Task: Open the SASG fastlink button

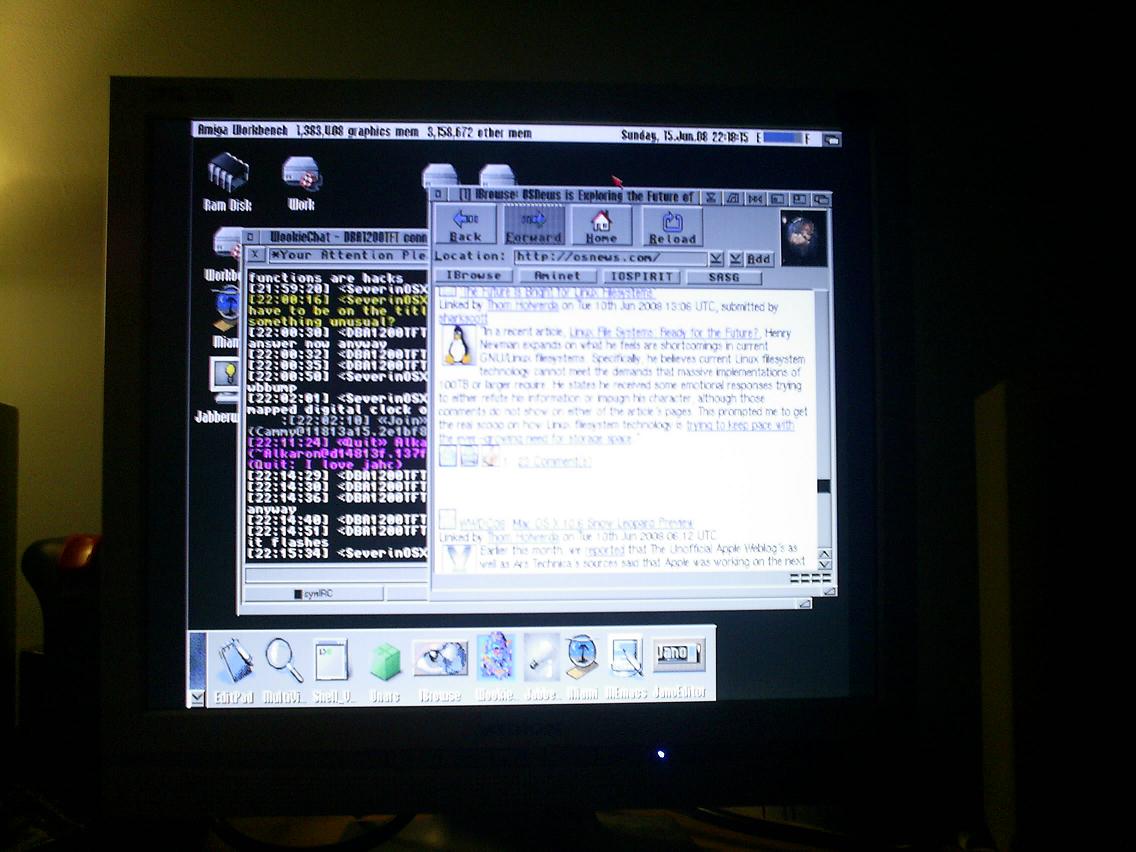Action: [x=723, y=277]
